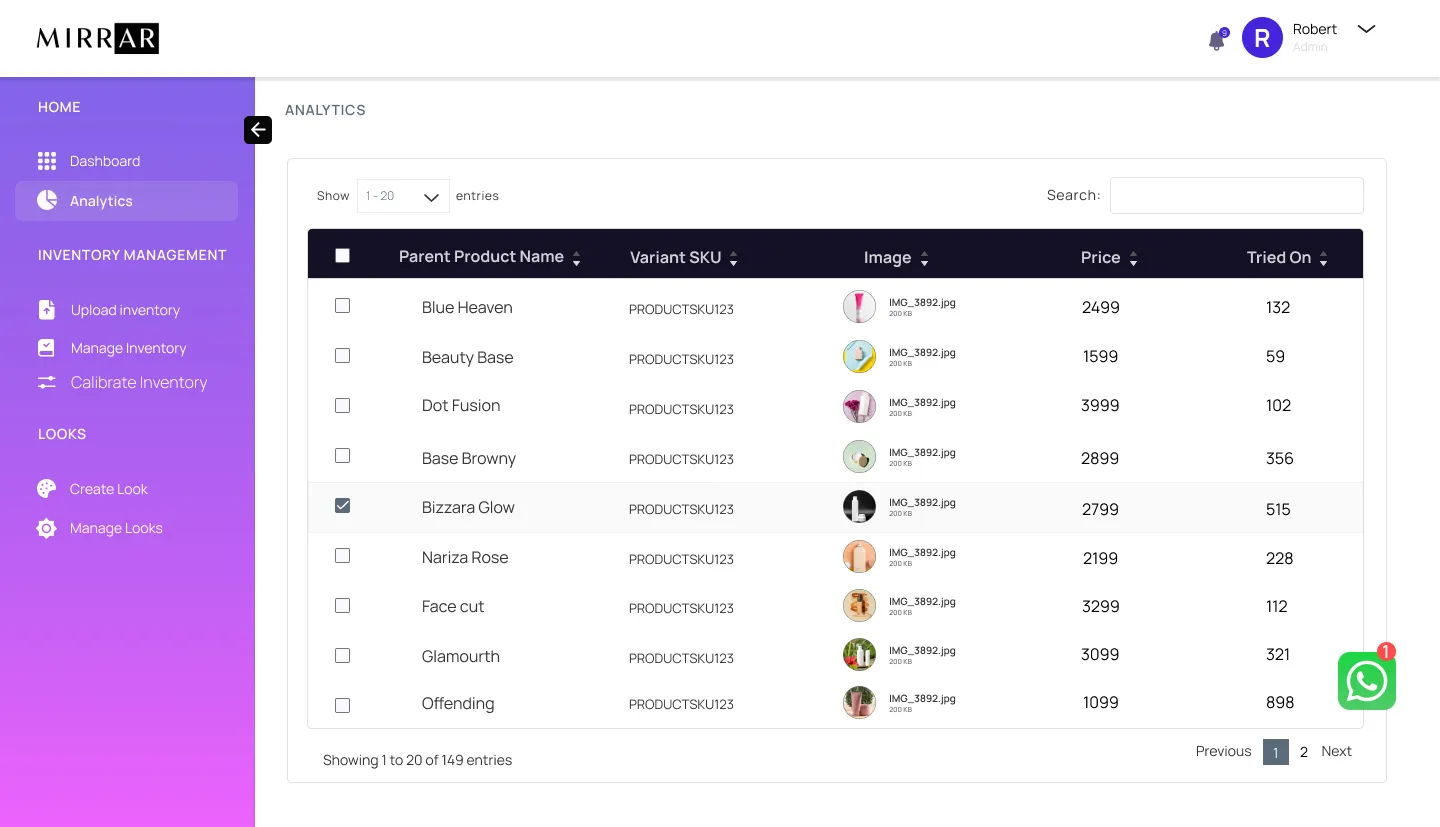The width and height of the screenshot is (1440, 827).
Task: Open Manage Inventory in the sidebar
Action: pos(128,348)
